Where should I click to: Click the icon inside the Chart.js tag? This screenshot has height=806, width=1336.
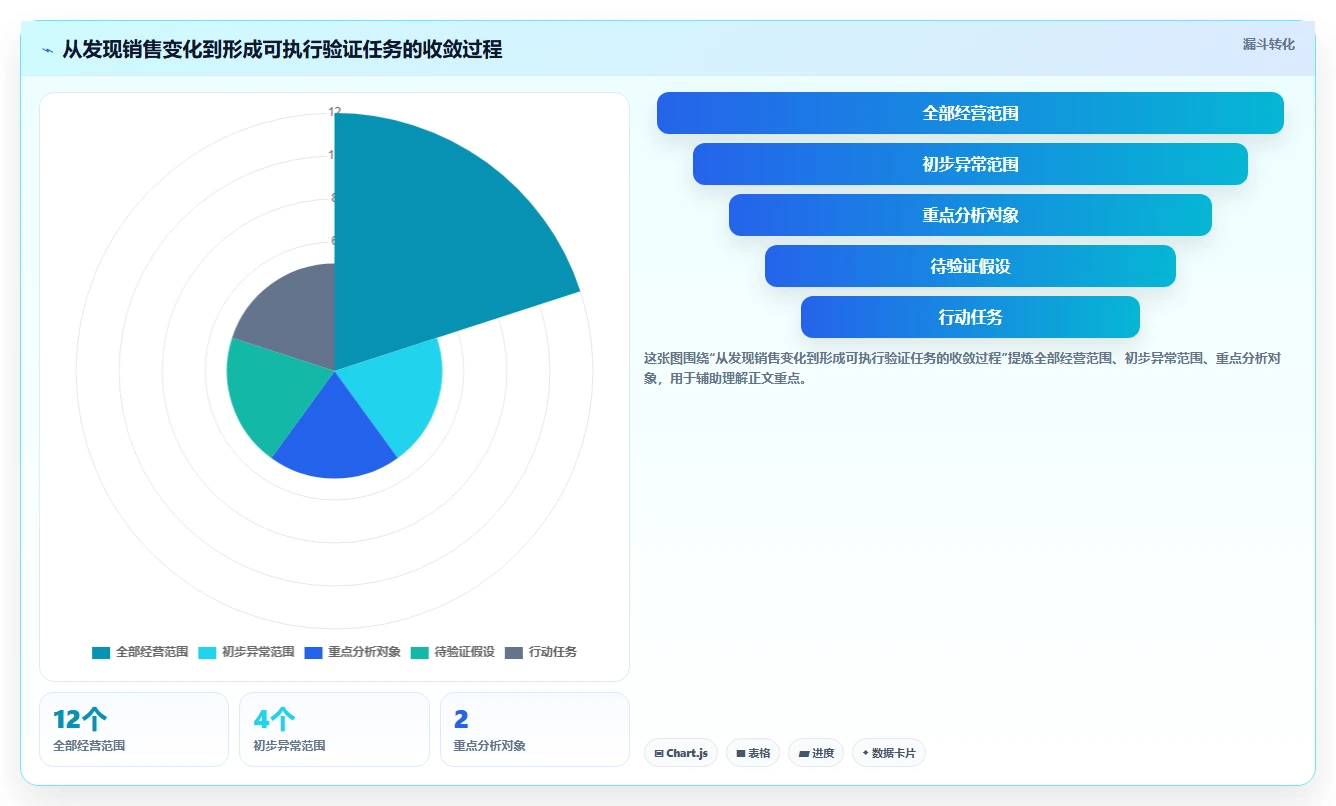659,753
